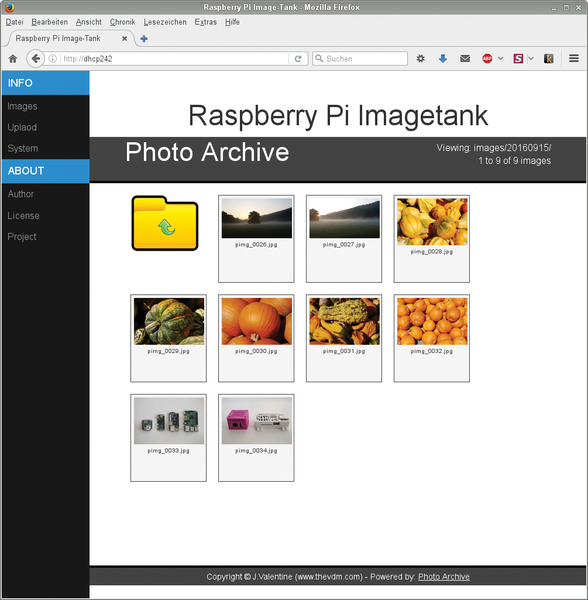The image size is (588, 600).
Task: Click the Firefox logo in the title bar
Action: click(9, 7)
